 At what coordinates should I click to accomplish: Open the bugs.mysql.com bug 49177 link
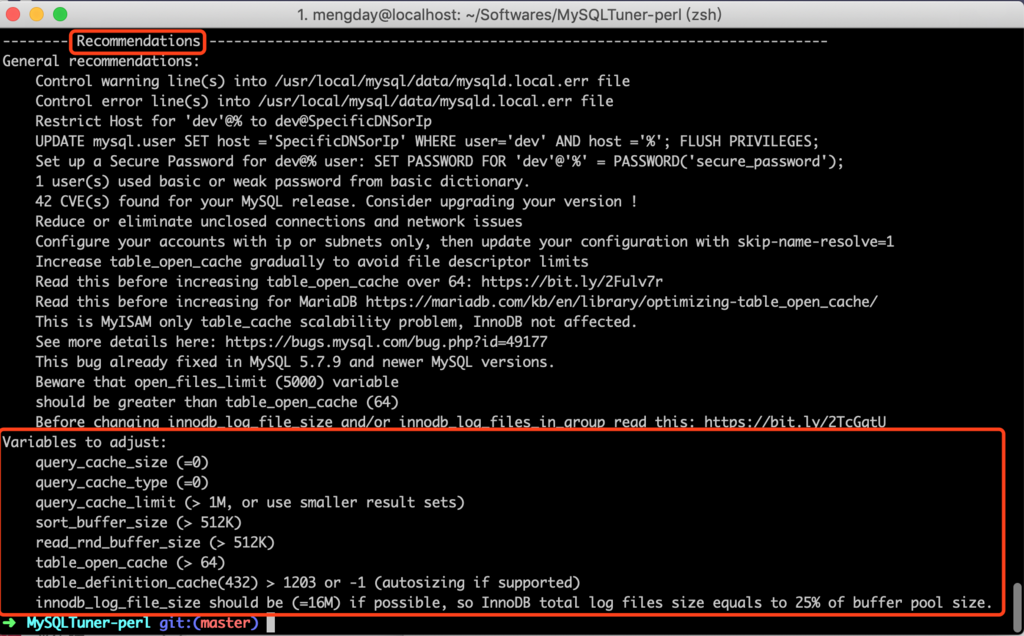[x=386, y=342]
